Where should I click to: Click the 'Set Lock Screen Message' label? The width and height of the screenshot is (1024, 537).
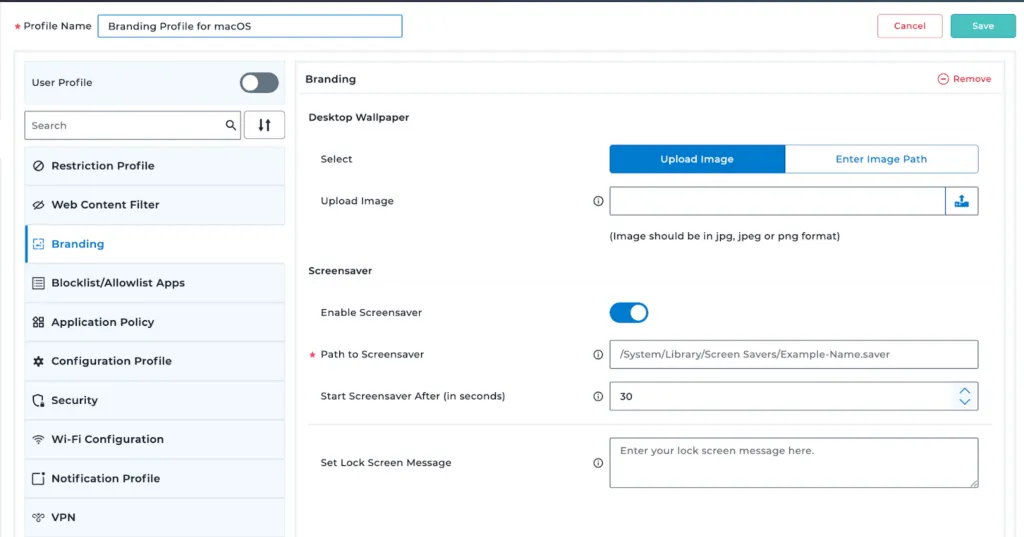tap(386, 463)
